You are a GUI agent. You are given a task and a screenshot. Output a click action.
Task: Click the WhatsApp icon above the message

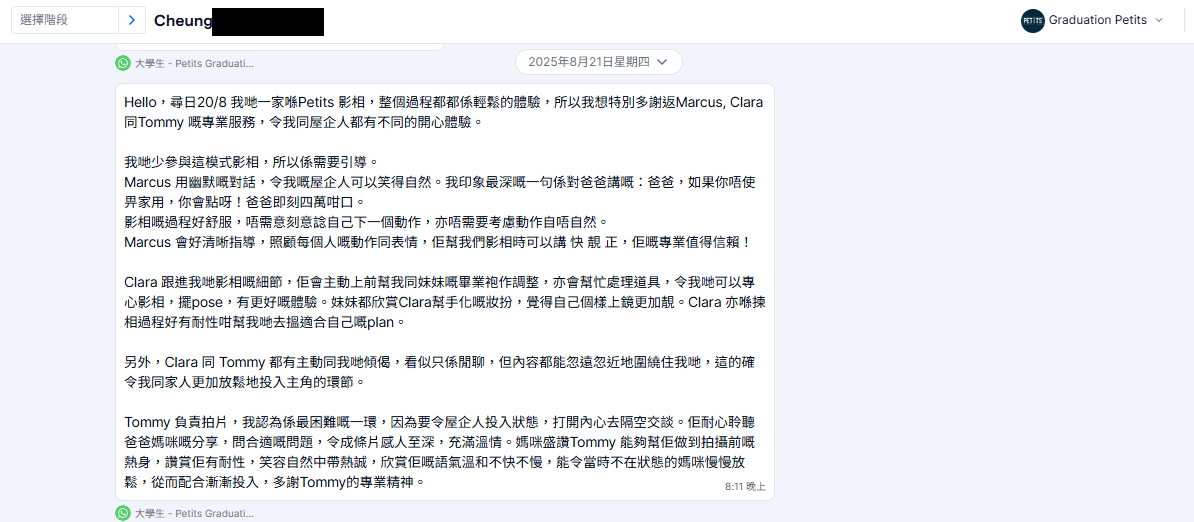pyautogui.click(x=123, y=62)
